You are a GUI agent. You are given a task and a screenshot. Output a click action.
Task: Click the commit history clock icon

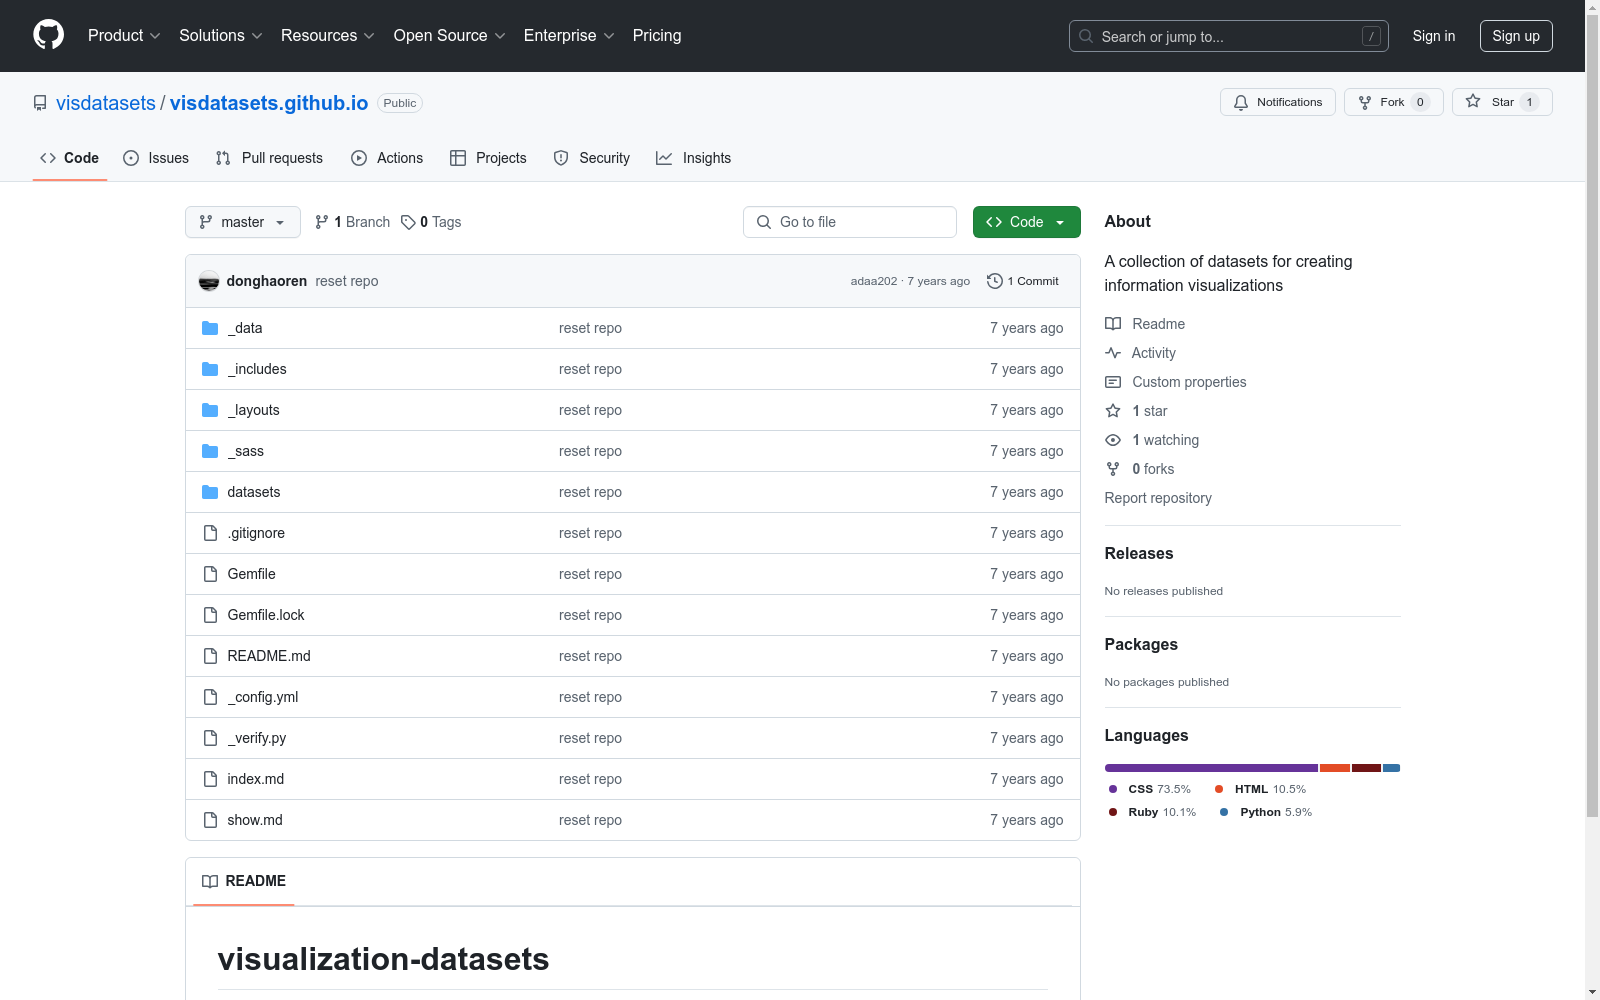coord(994,281)
